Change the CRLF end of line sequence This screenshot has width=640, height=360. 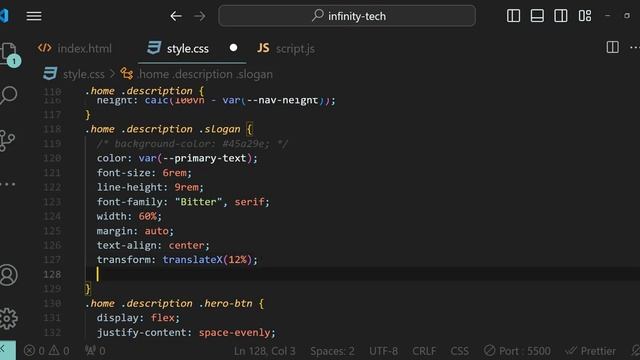click(424, 351)
